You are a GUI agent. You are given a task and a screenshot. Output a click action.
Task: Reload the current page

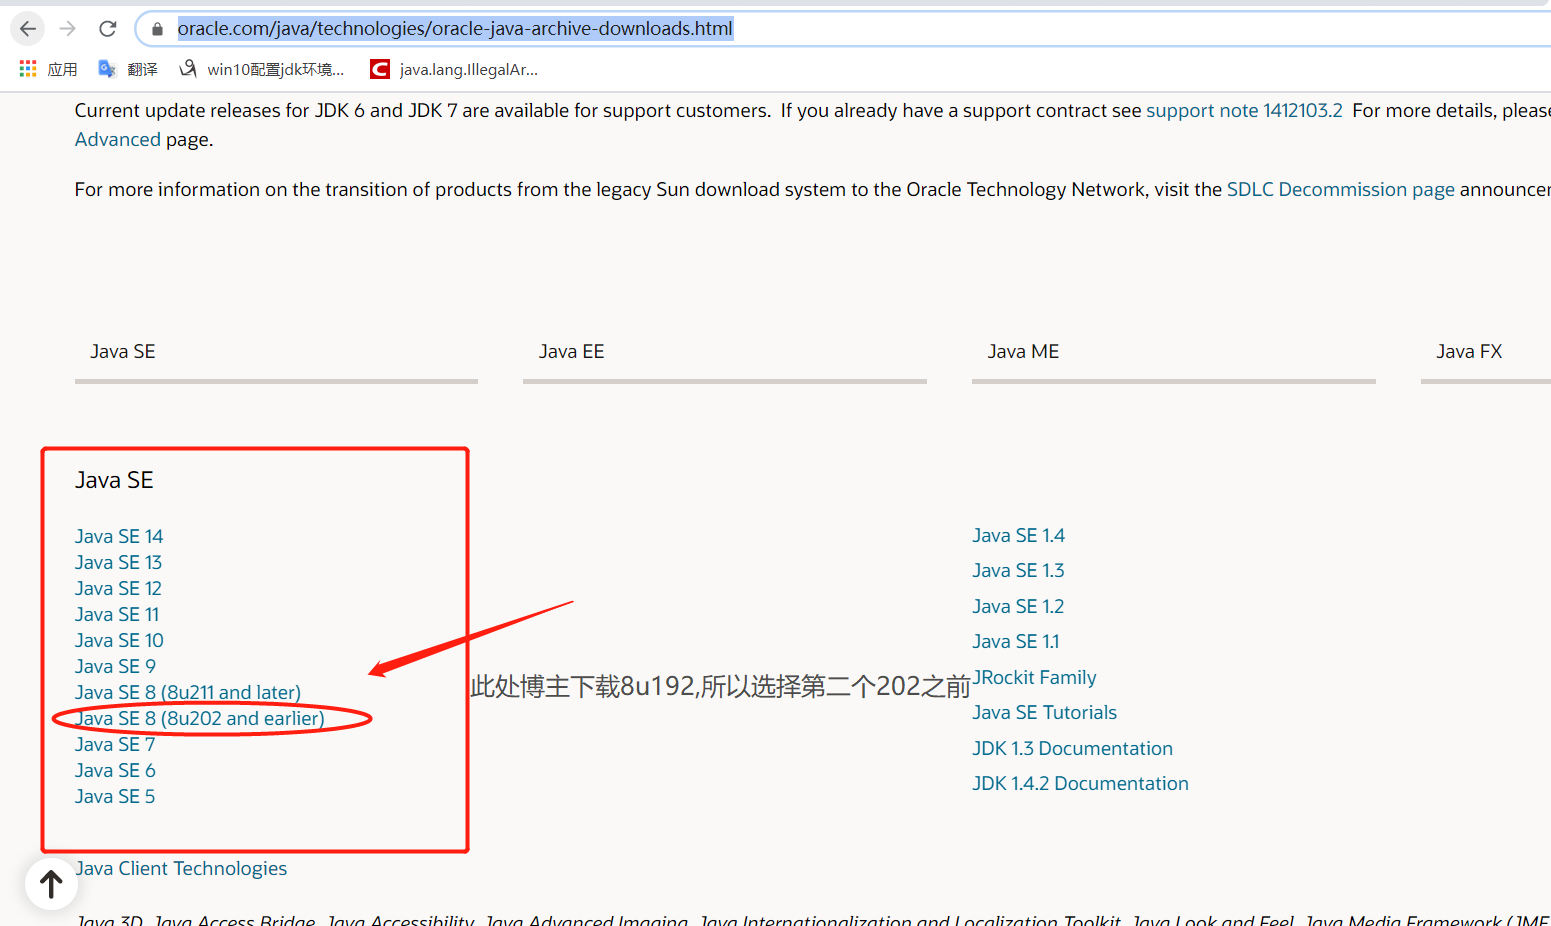point(107,28)
